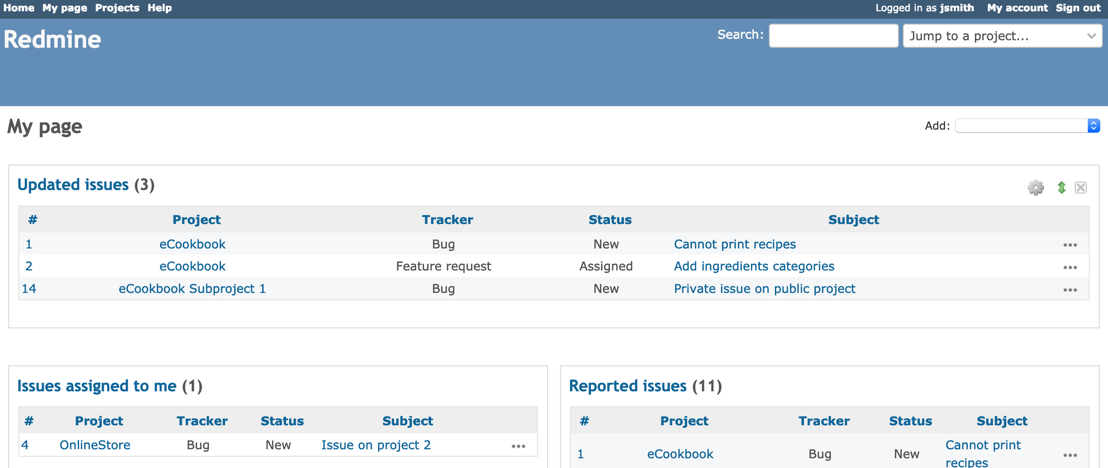The width and height of the screenshot is (1108, 468).
Task: Go to Home in top menu
Action: pos(19,8)
